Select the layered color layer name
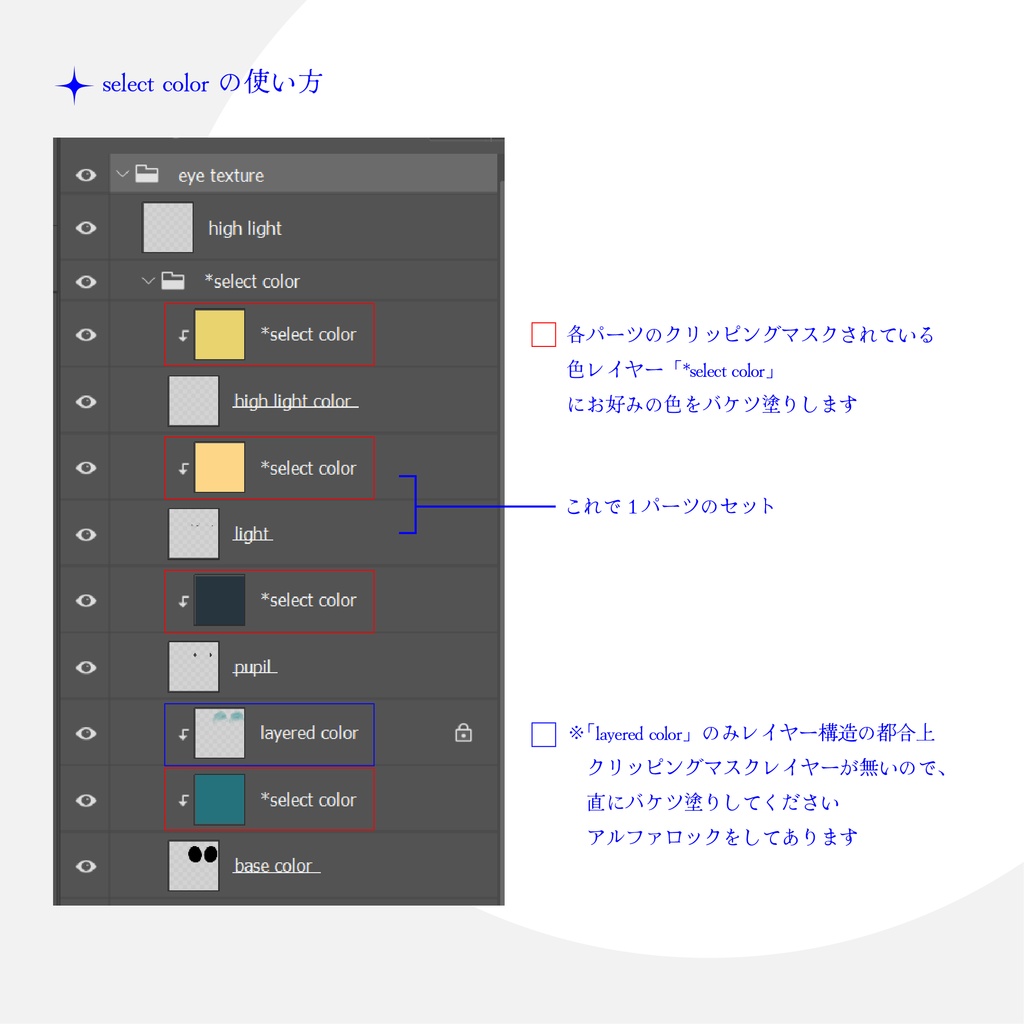 [x=309, y=733]
